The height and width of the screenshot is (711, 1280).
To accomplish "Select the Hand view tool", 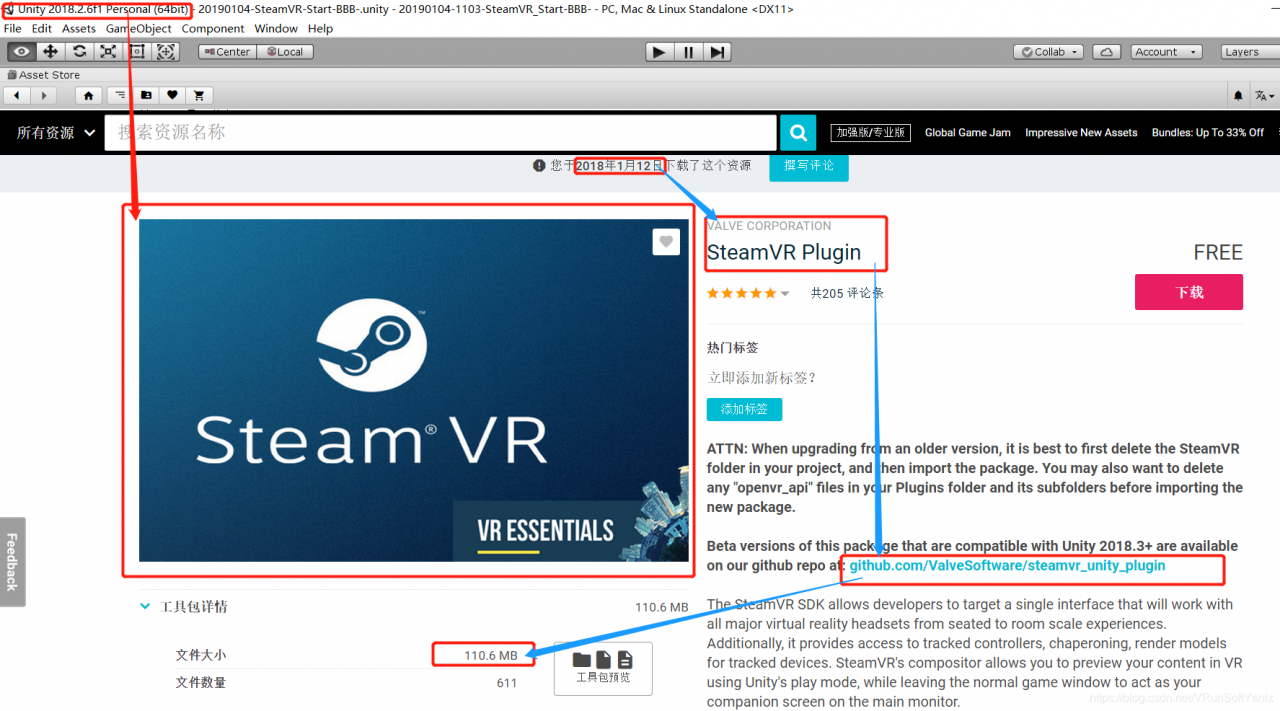I will coord(22,52).
